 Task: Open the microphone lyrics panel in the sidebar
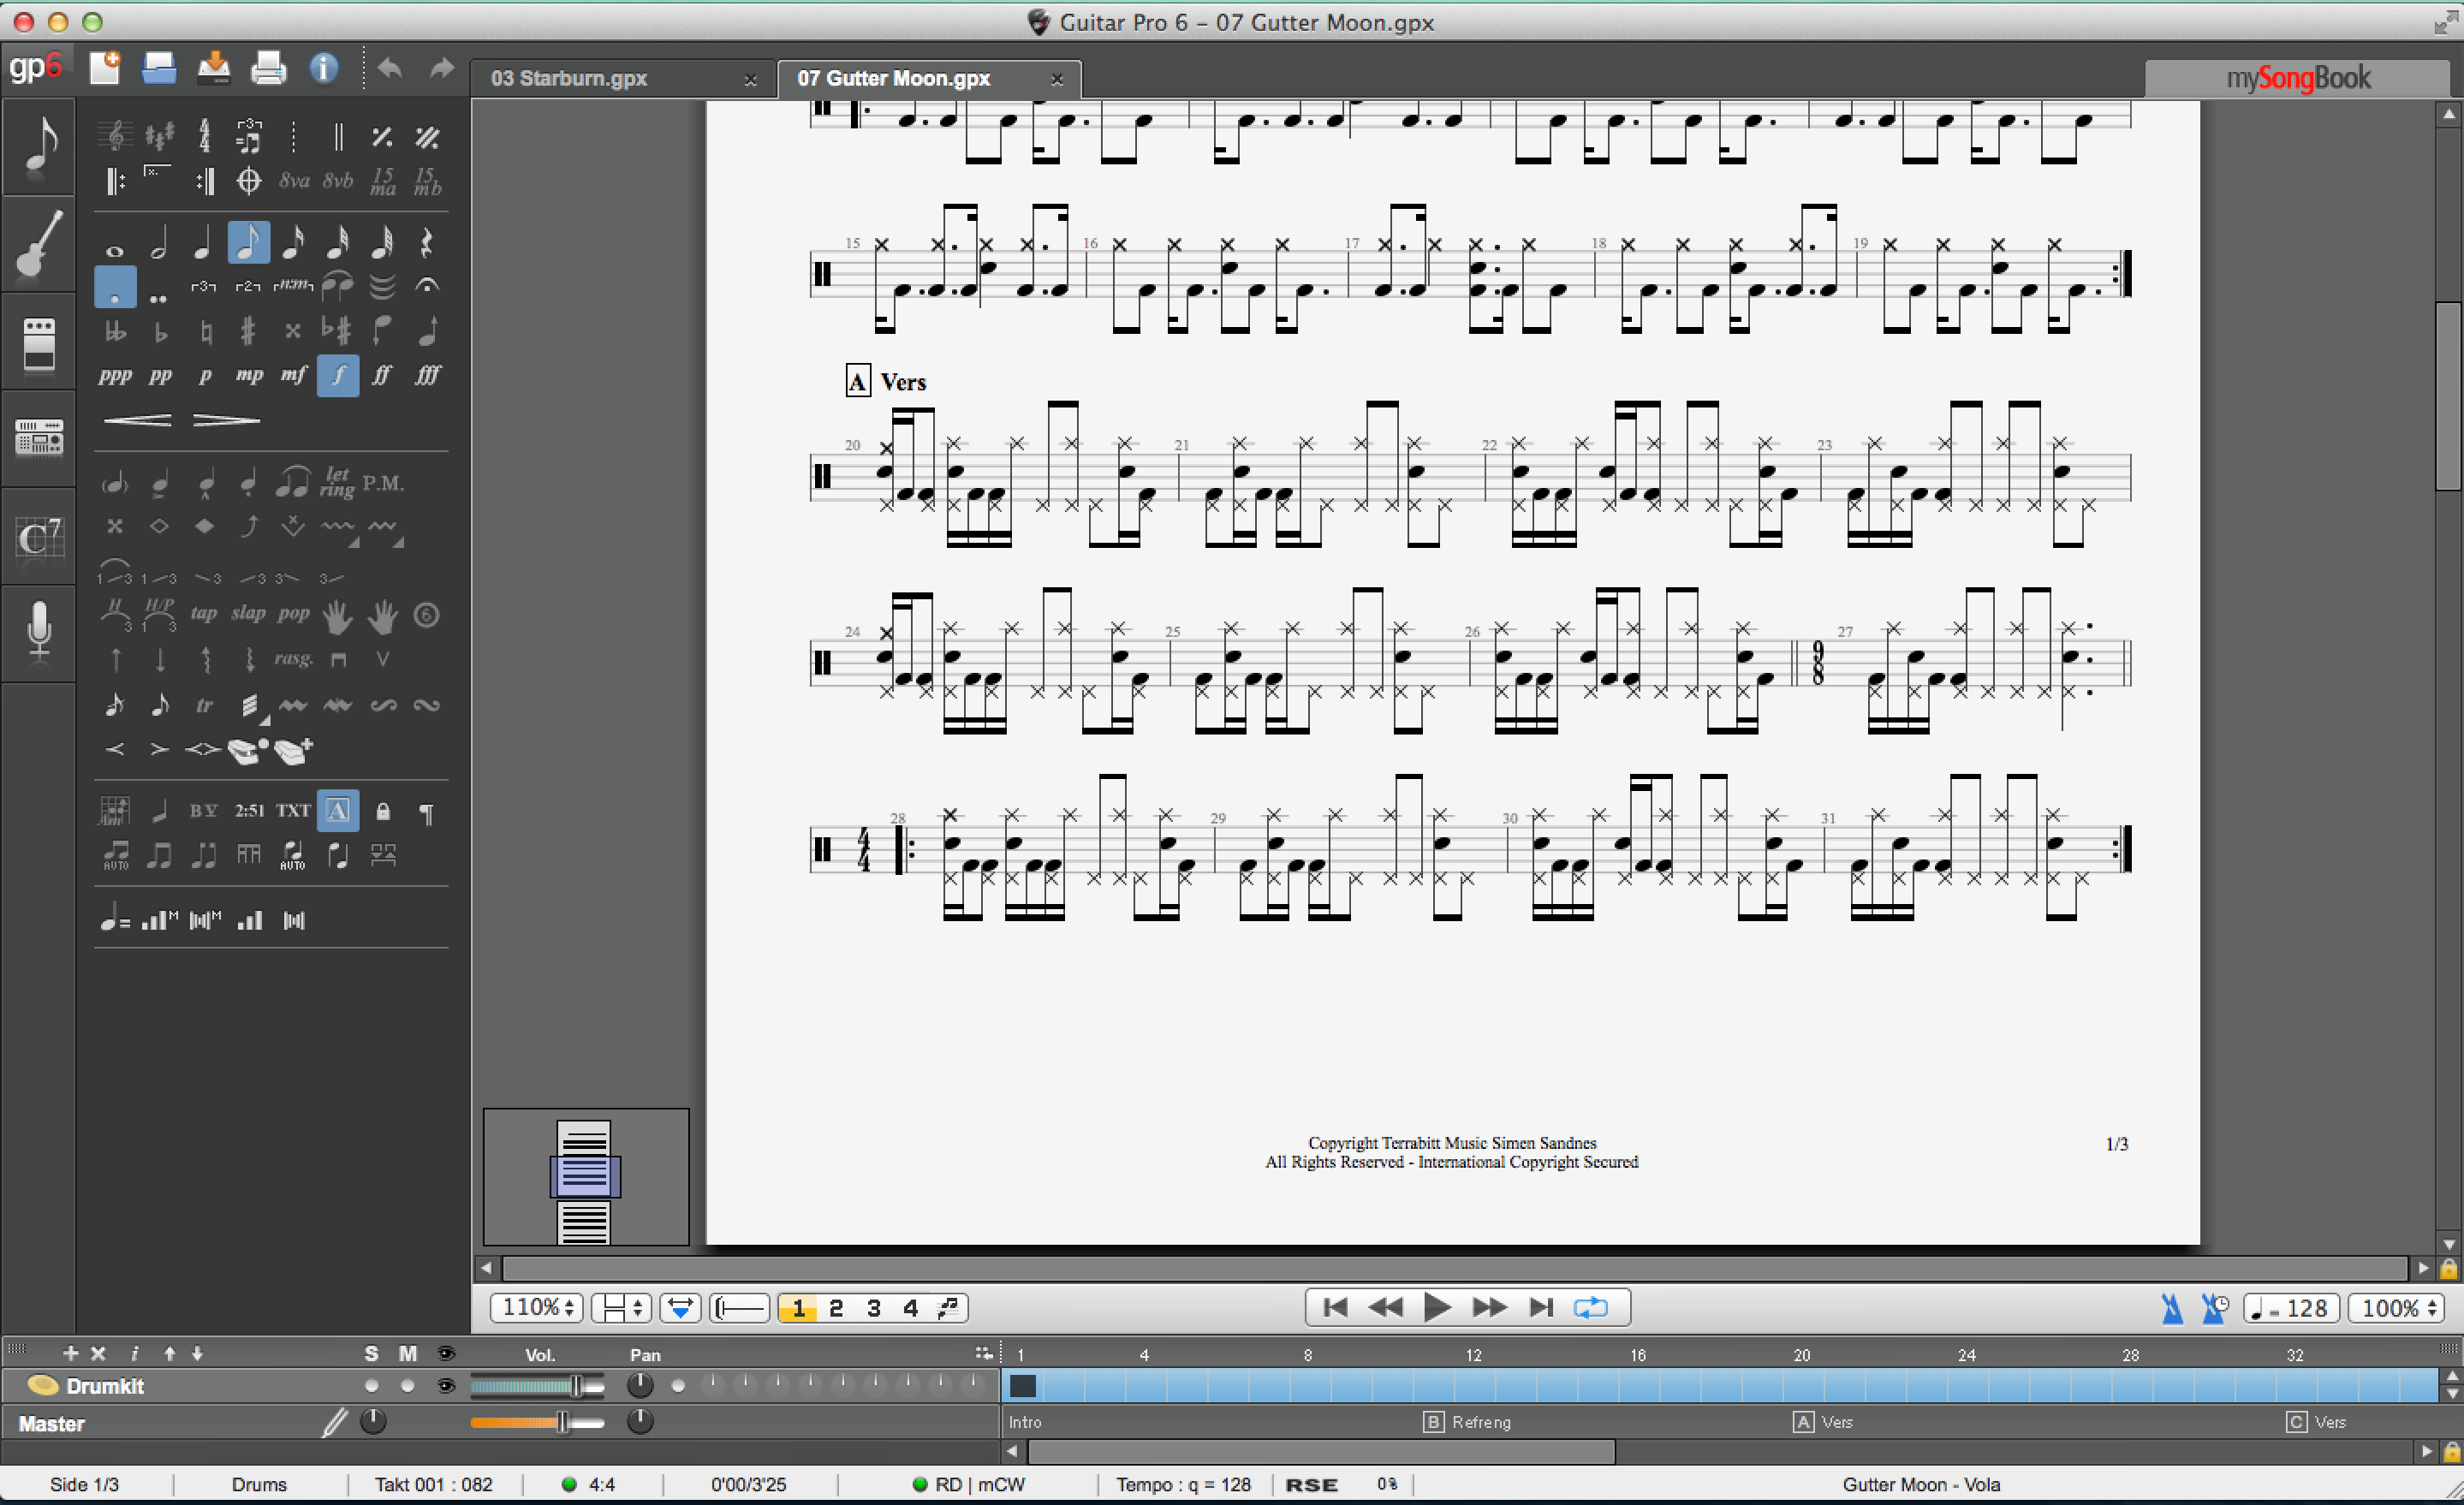(39, 632)
